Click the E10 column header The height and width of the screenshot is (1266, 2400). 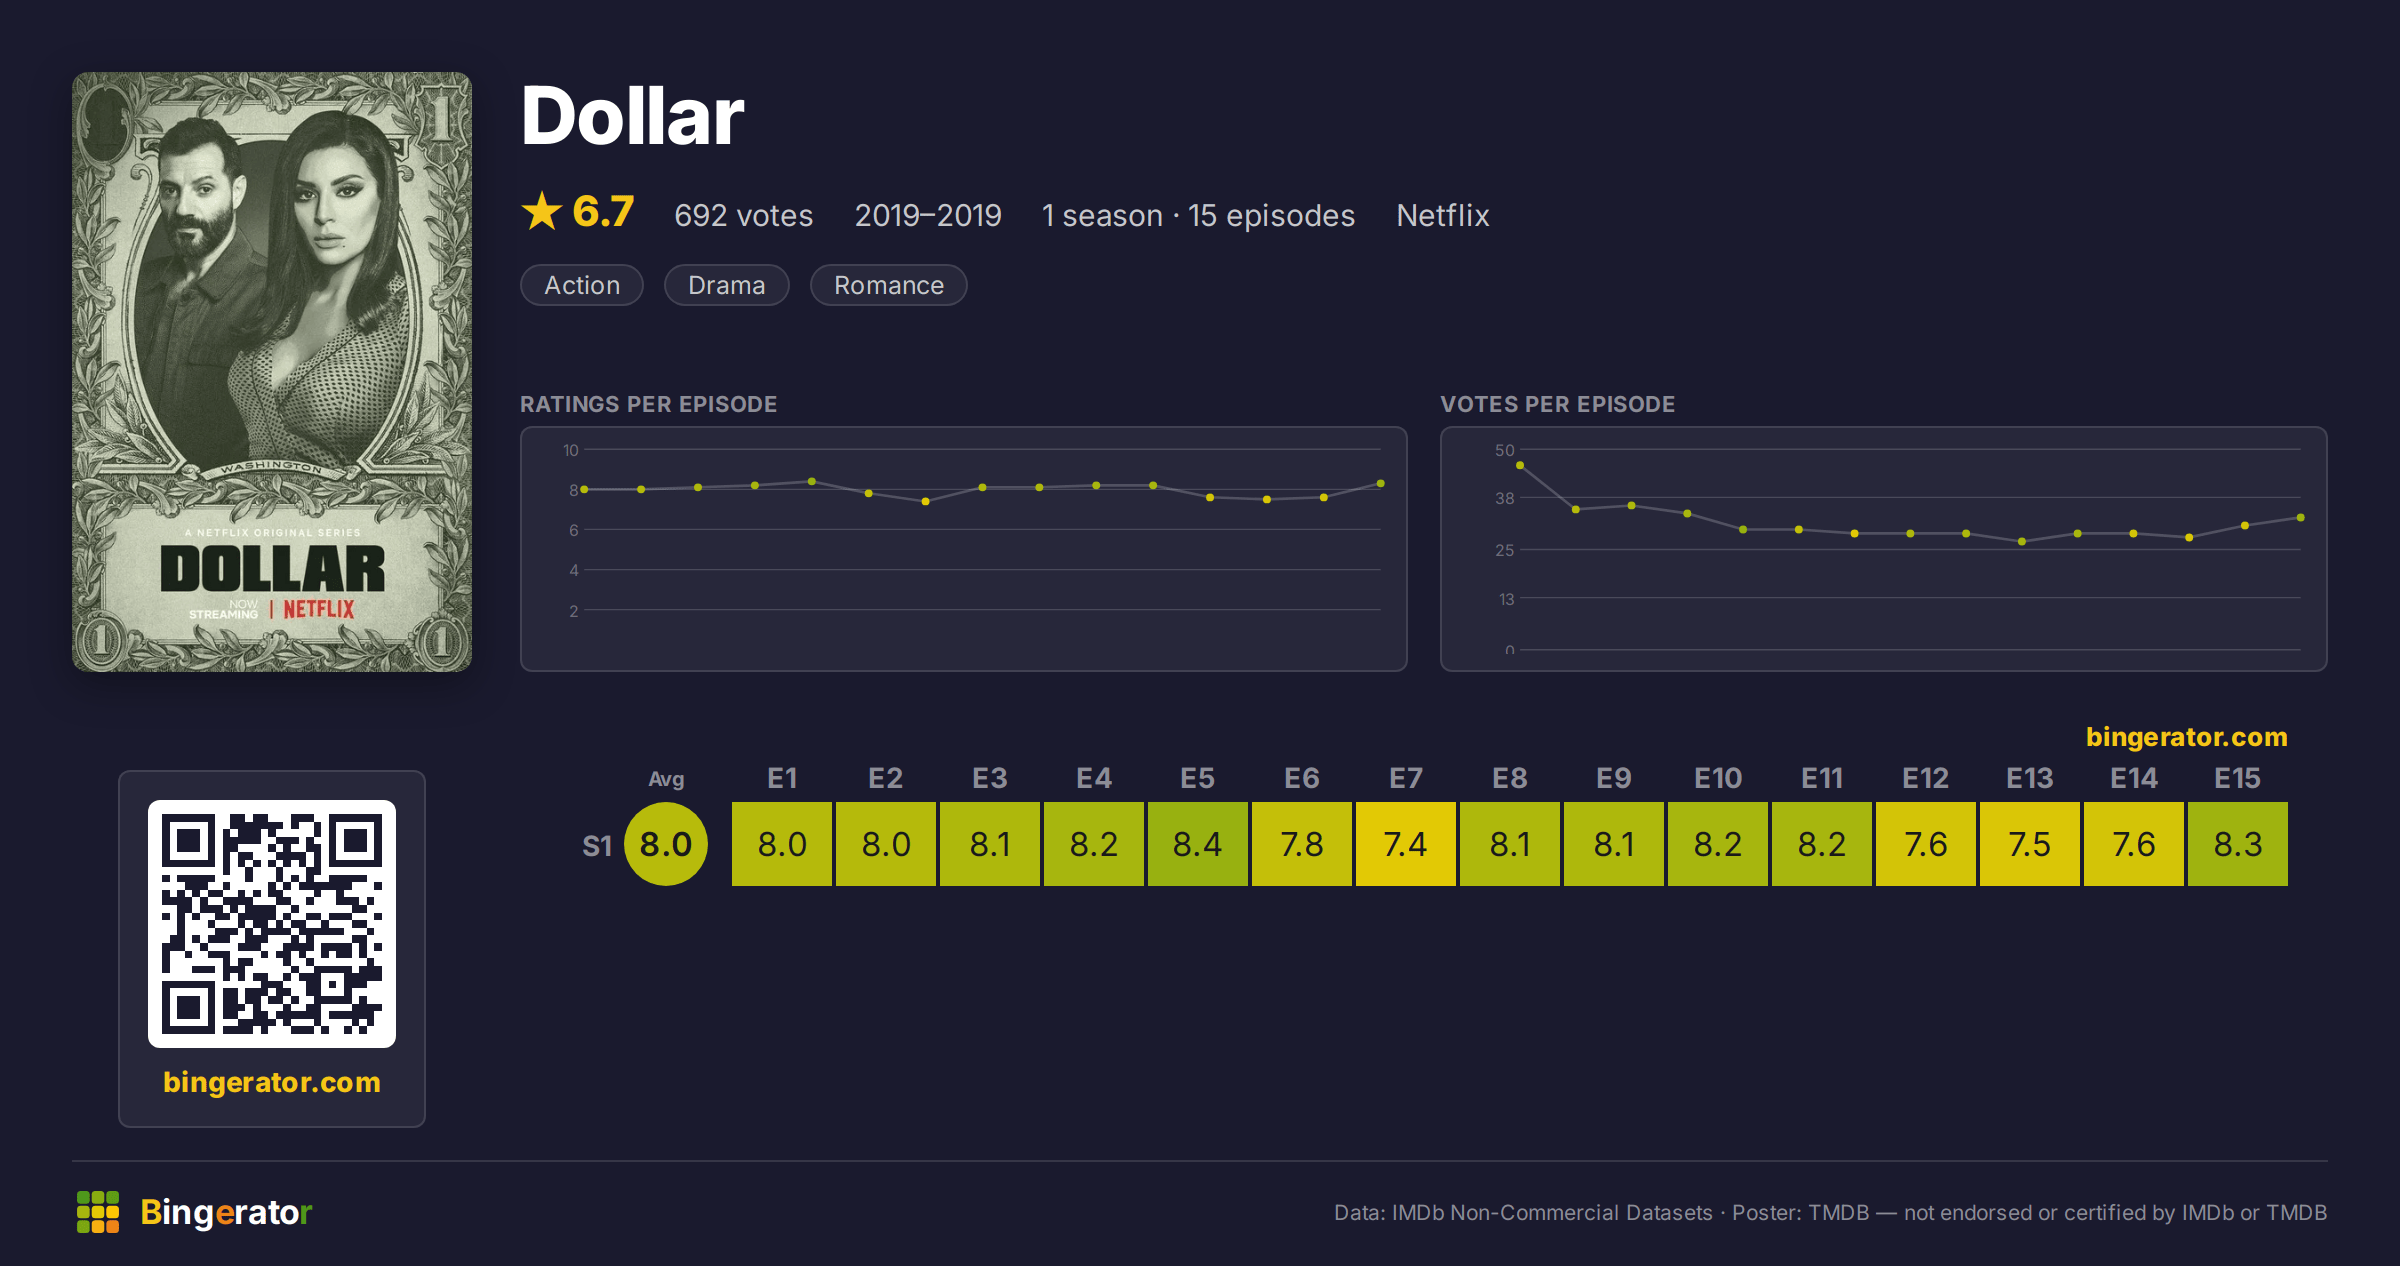[x=1718, y=778]
